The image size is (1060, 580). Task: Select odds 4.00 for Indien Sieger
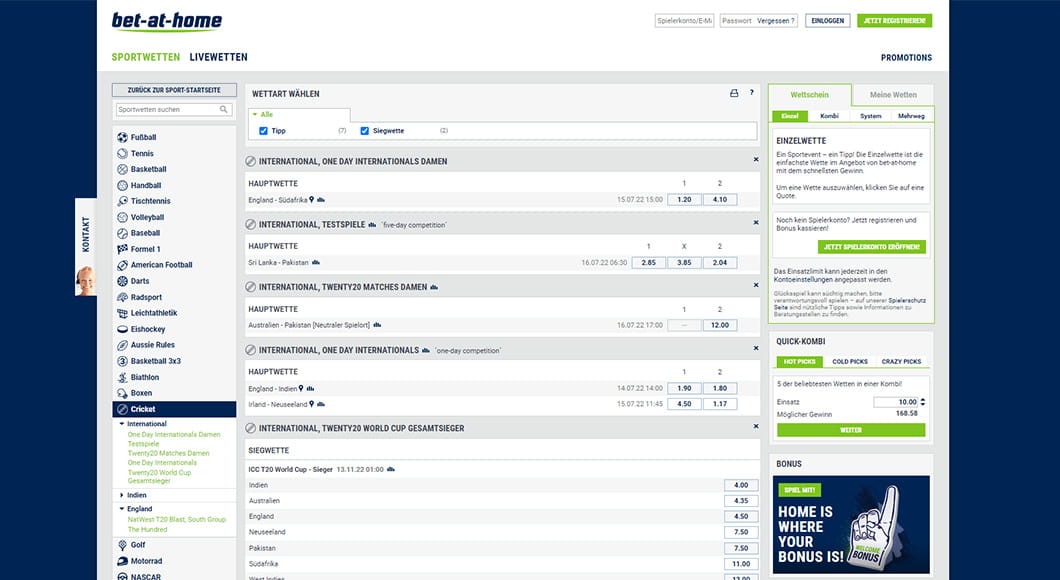pyautogui.click(x=741, y=485)
